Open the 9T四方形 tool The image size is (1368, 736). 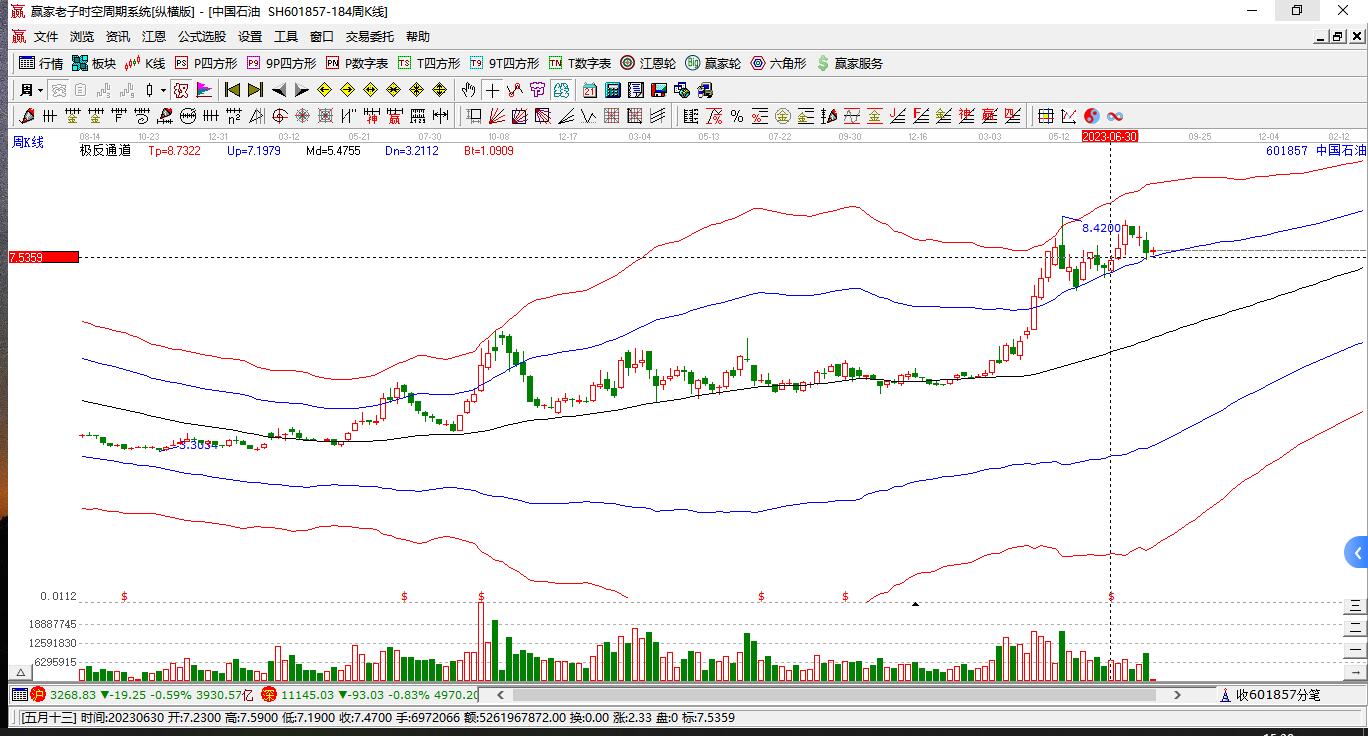(504, 63)
